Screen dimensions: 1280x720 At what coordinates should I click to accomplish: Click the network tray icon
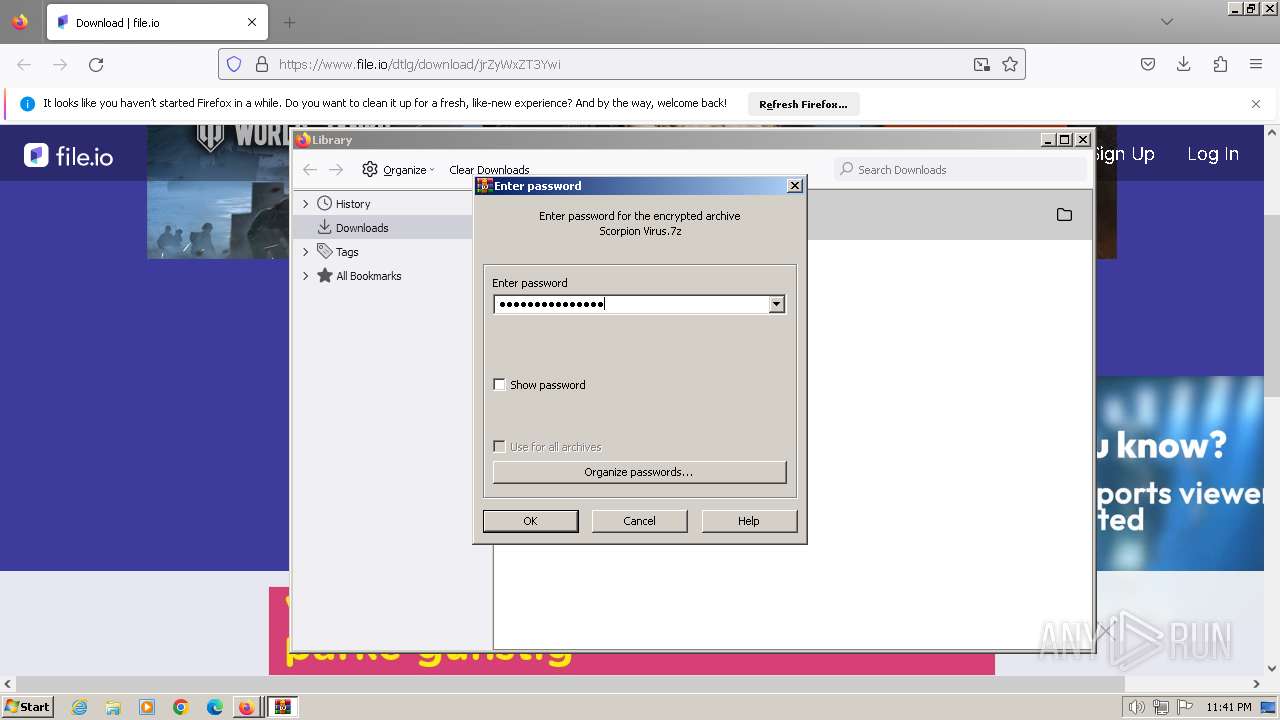coord(1161,707)
